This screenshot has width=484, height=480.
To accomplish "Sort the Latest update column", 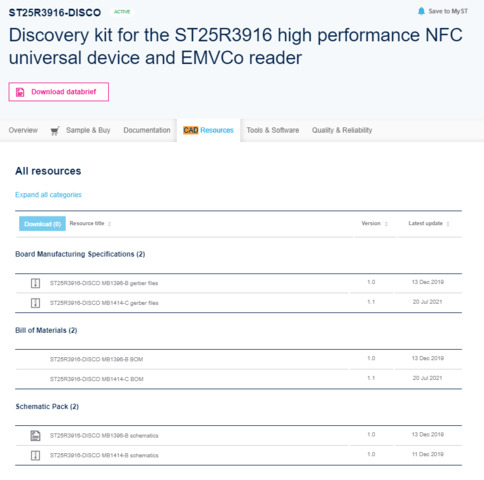I will tap(448, 224).
